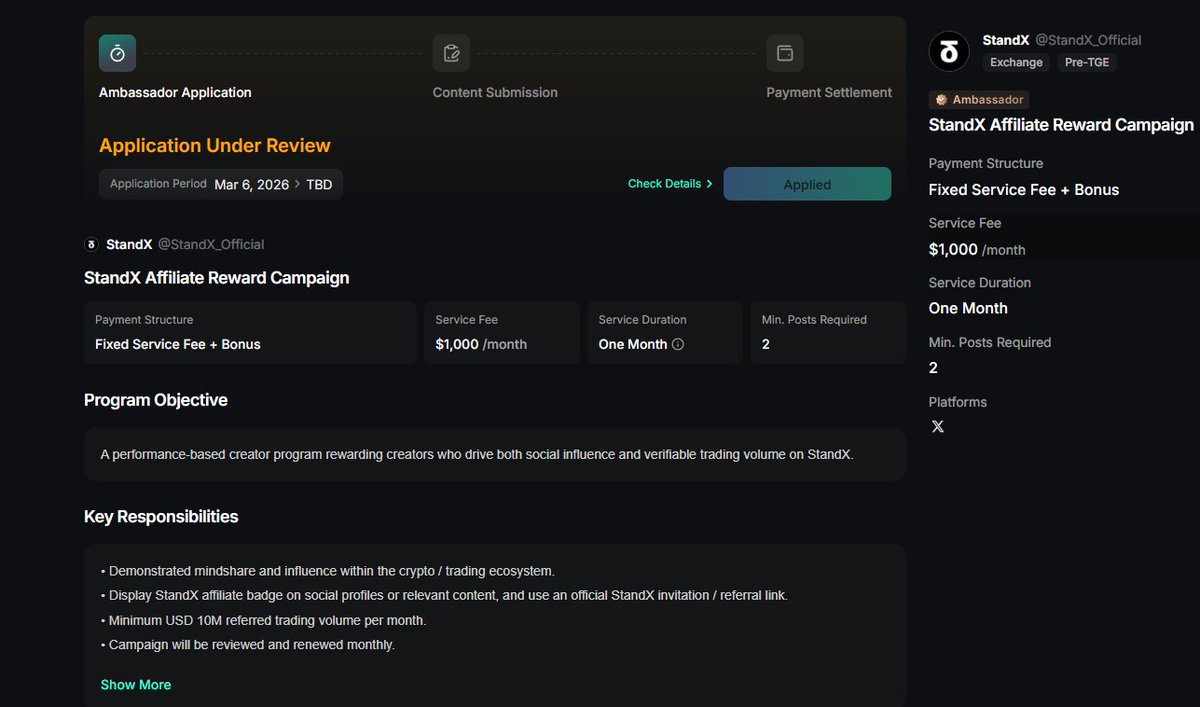The width and height of the screenshot is (1200, 707).
Task: Click the small StandX logo beside campaign name
Action: click(92, 244)
